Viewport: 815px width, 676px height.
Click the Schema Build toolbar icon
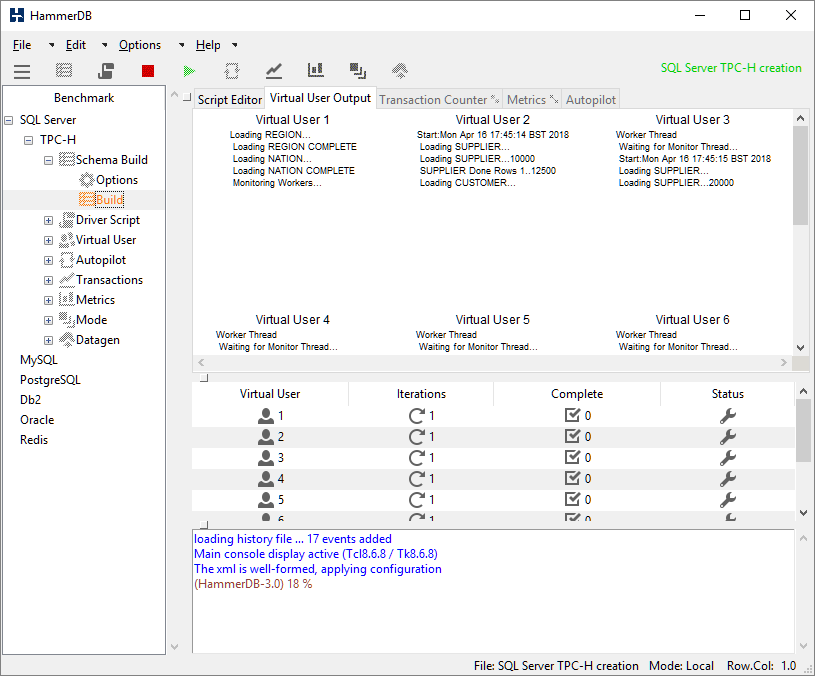pyautogui.click(x=64, y=70)
